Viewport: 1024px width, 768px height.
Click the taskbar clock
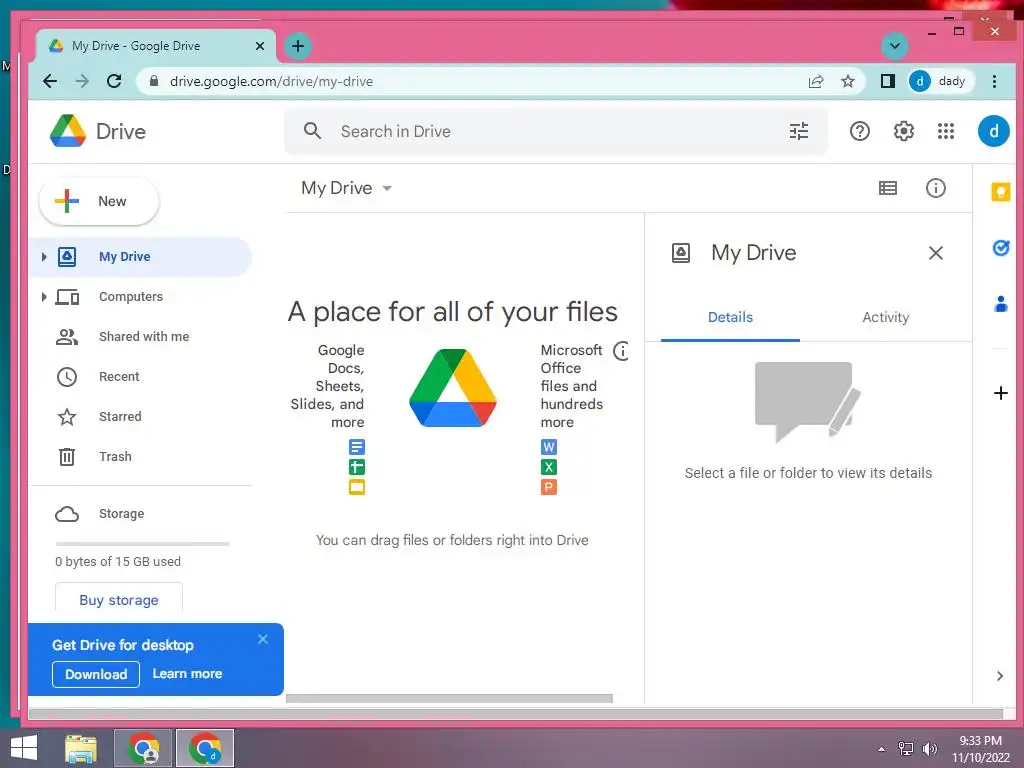click(x=980, y=749)
